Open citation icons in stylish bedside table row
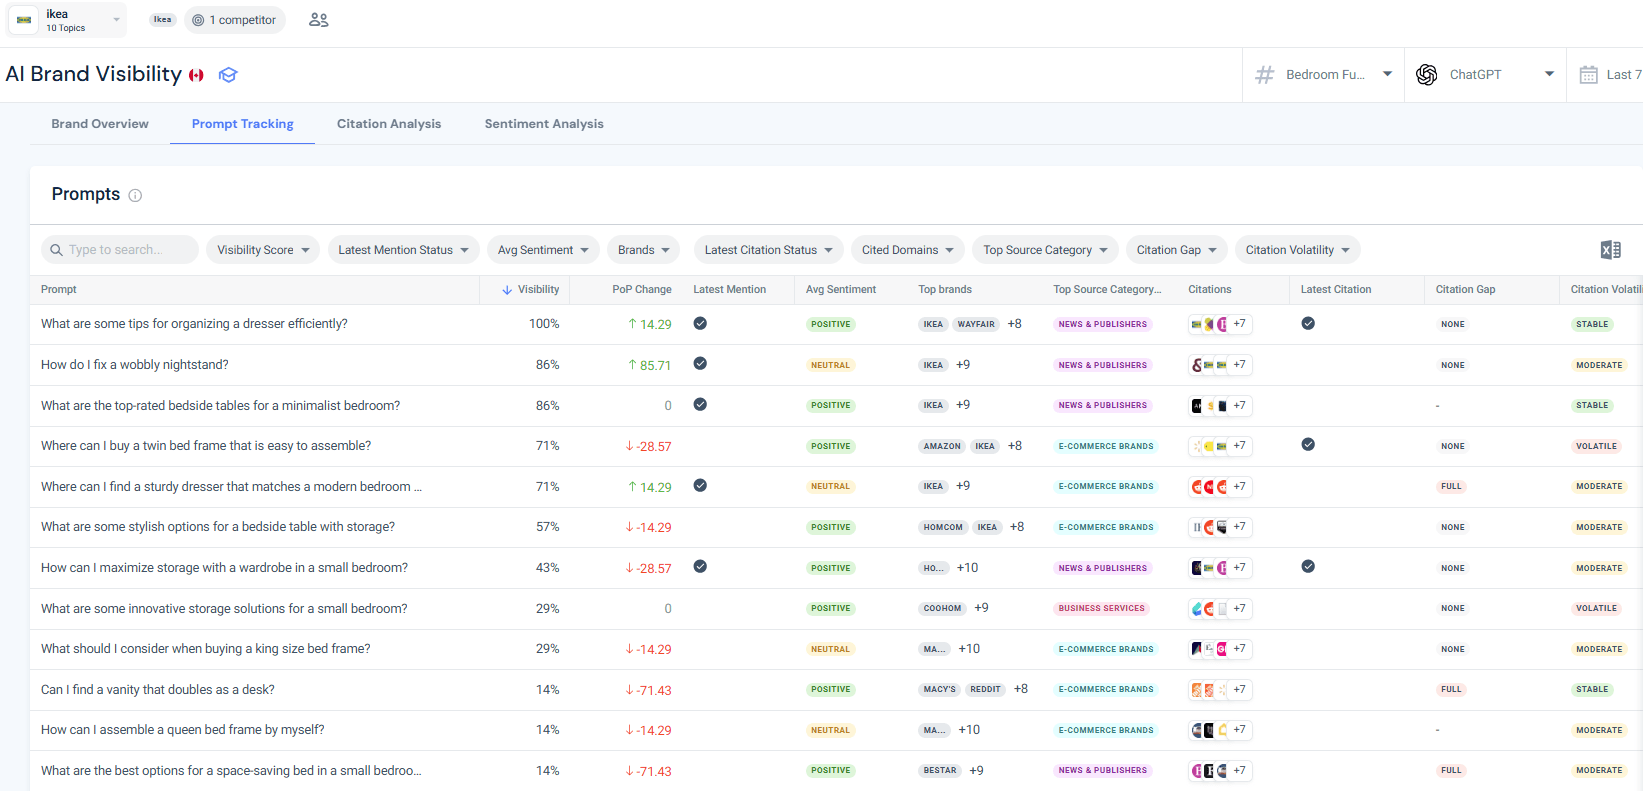1643x791 pixels. 1220,527
